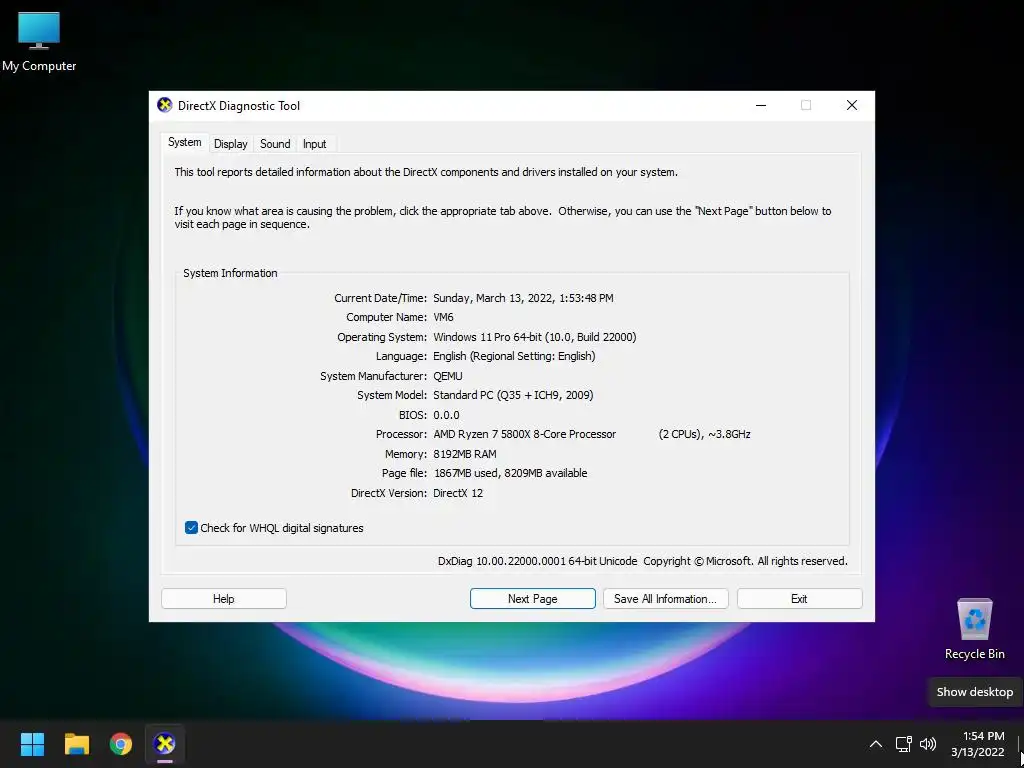Viewport: 1024px width, 768px height.
Task: Click the system manufacturer value QEMU
Action: point(447,376)
